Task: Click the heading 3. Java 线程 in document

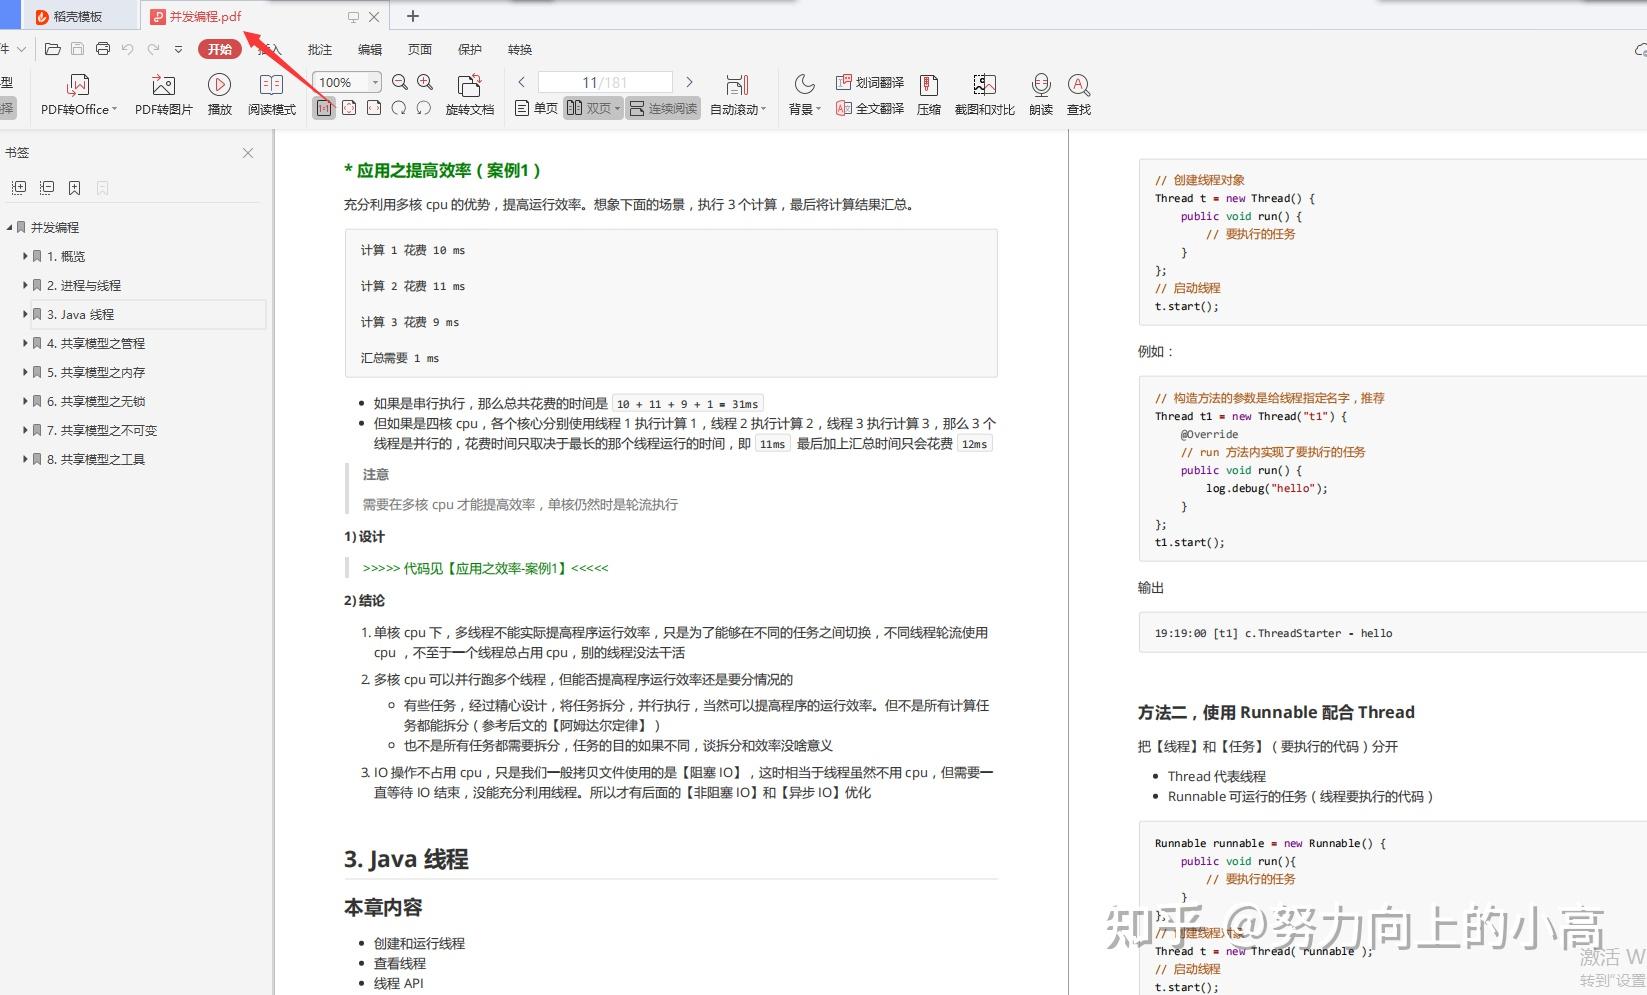Action: point(406,859)
